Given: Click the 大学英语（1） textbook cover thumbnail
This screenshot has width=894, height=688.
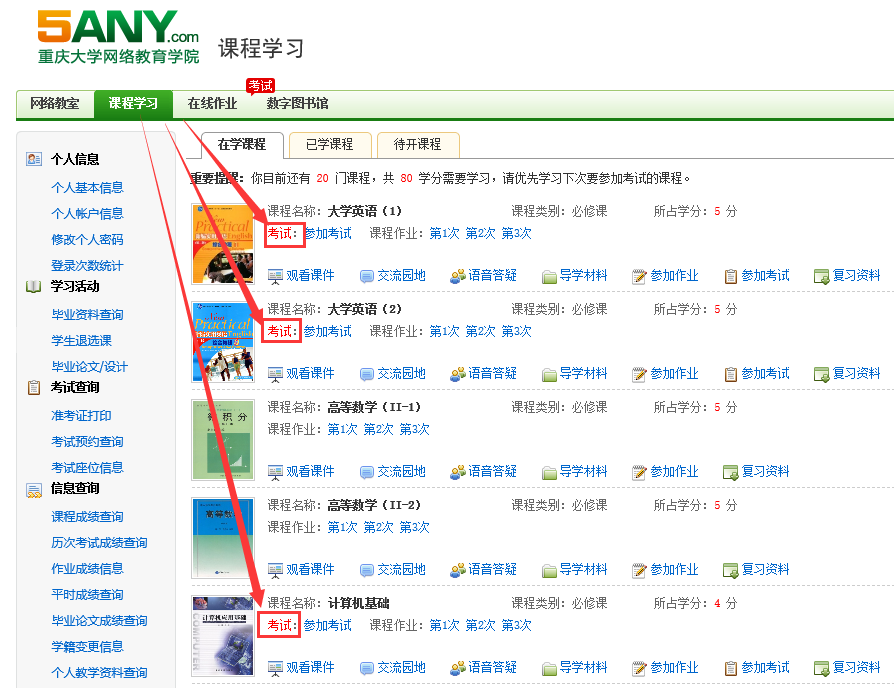Looking at the screenshot, I should coord(223,244).
